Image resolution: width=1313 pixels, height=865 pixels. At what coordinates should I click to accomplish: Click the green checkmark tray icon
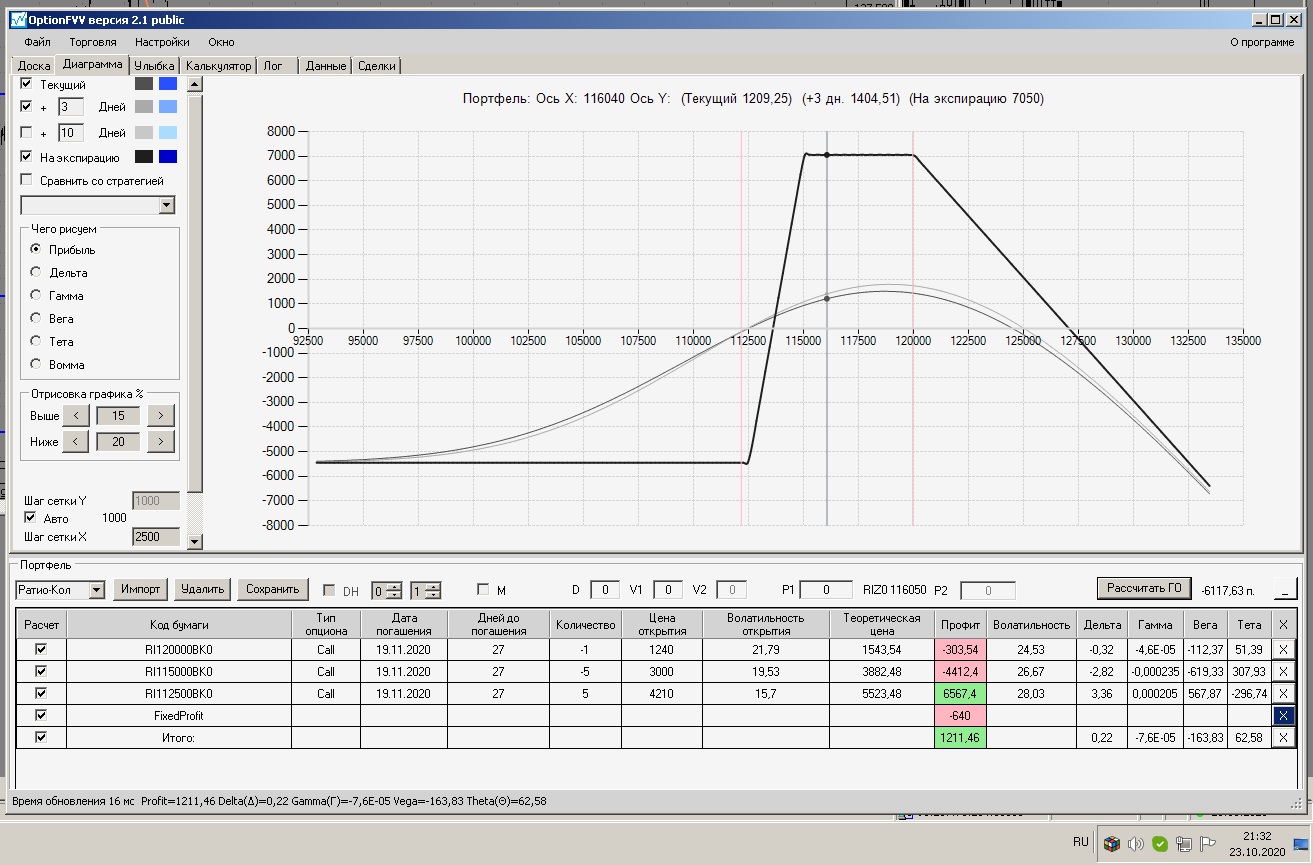[x=1160, y=844]
